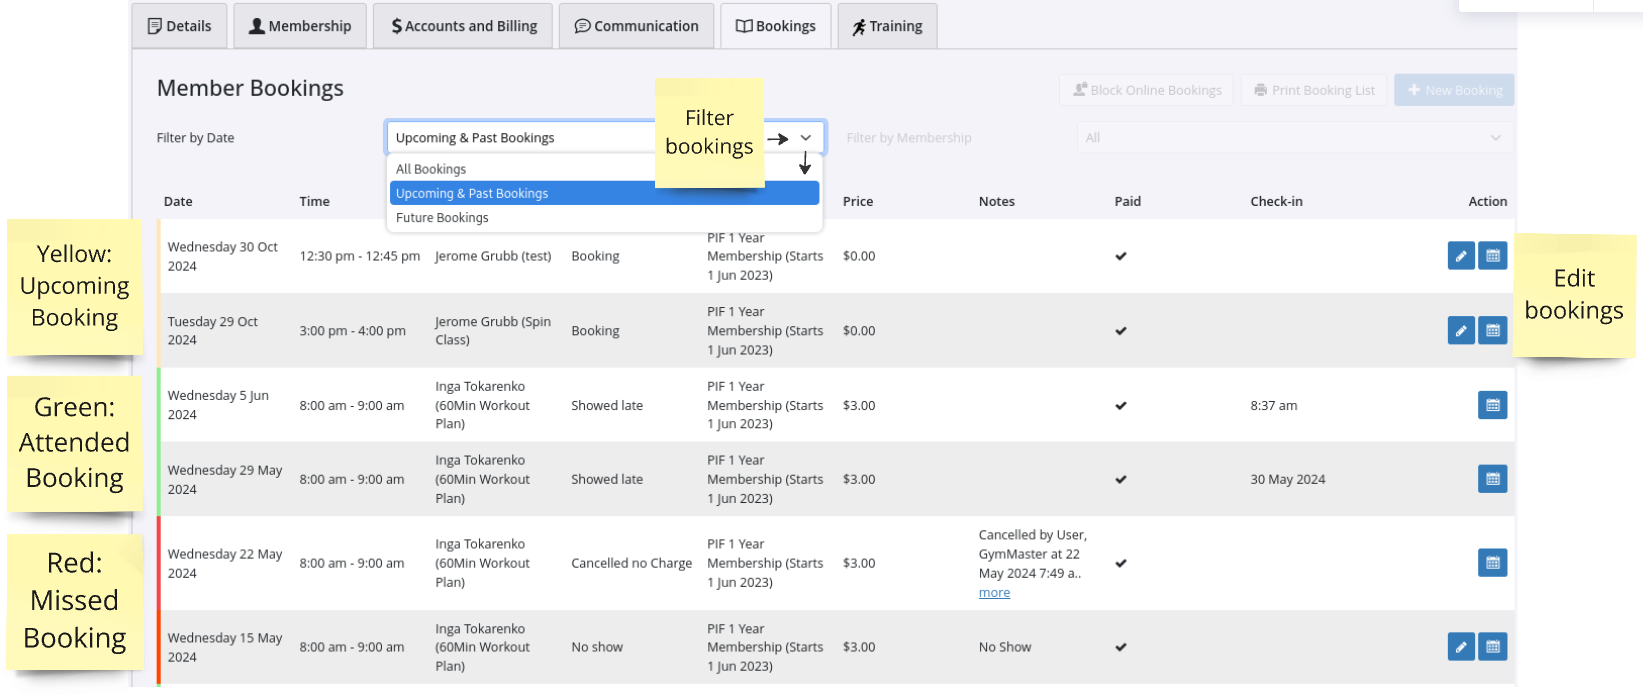Open calendar icon for Tuesday 29 Oct booking
The width and height of the screenshot is (1643, 695).
[x=1492, y=330]
